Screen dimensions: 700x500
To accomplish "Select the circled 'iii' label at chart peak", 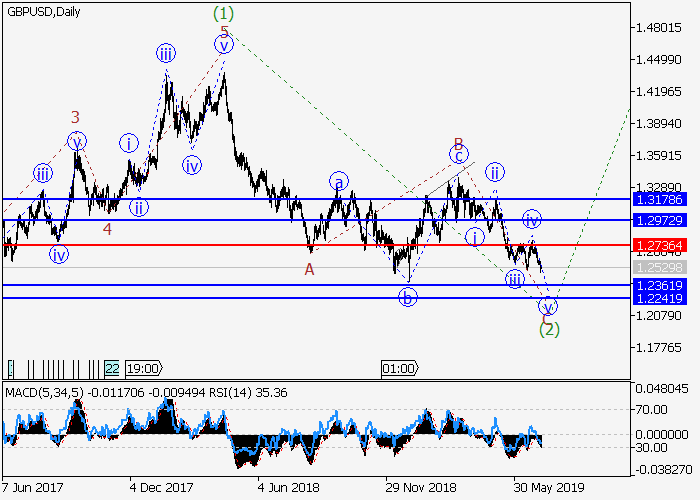I will tap(166, 53).
